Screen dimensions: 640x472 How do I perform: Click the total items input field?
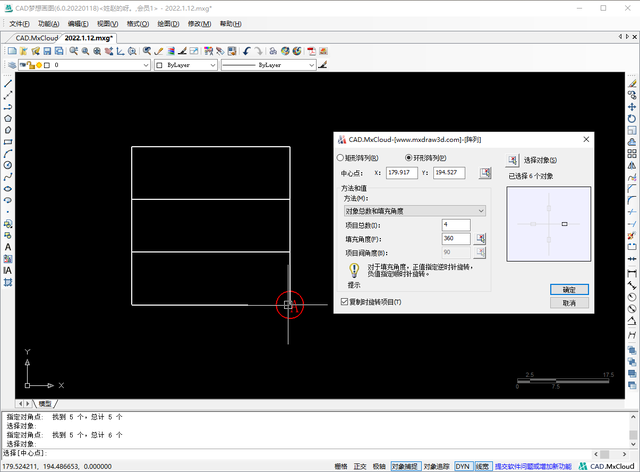pos(456,225)
